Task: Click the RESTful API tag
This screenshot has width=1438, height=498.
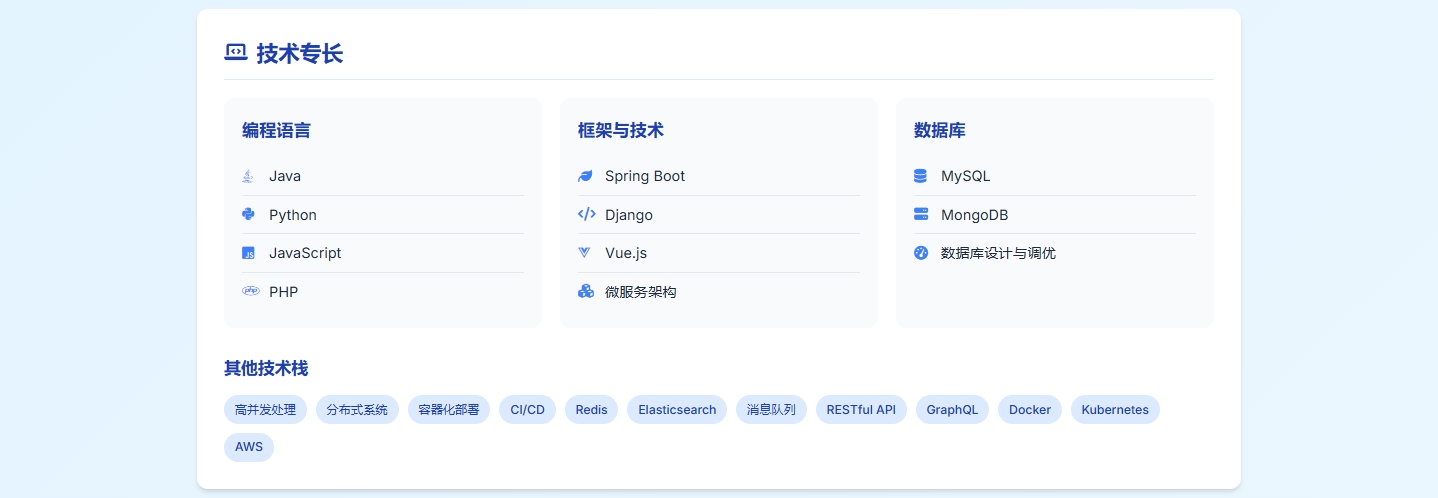Action: coord(861,410)
